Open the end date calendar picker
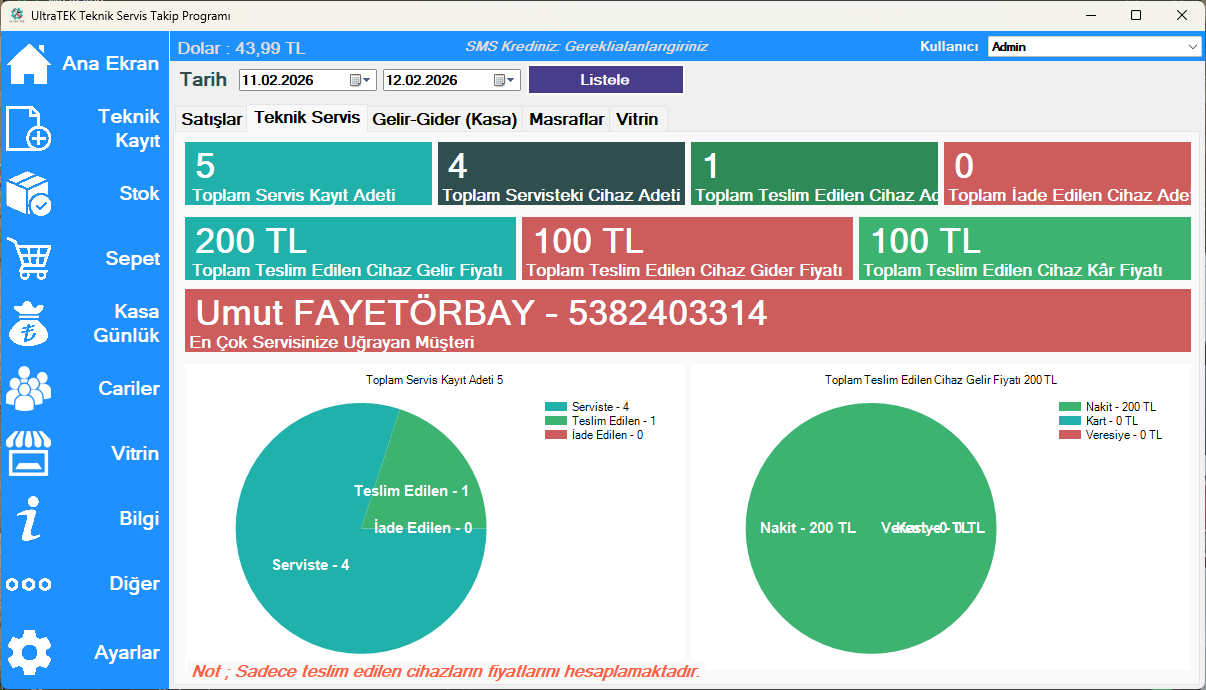Screen dimensions: 1206x690 [x=505, y=80]
